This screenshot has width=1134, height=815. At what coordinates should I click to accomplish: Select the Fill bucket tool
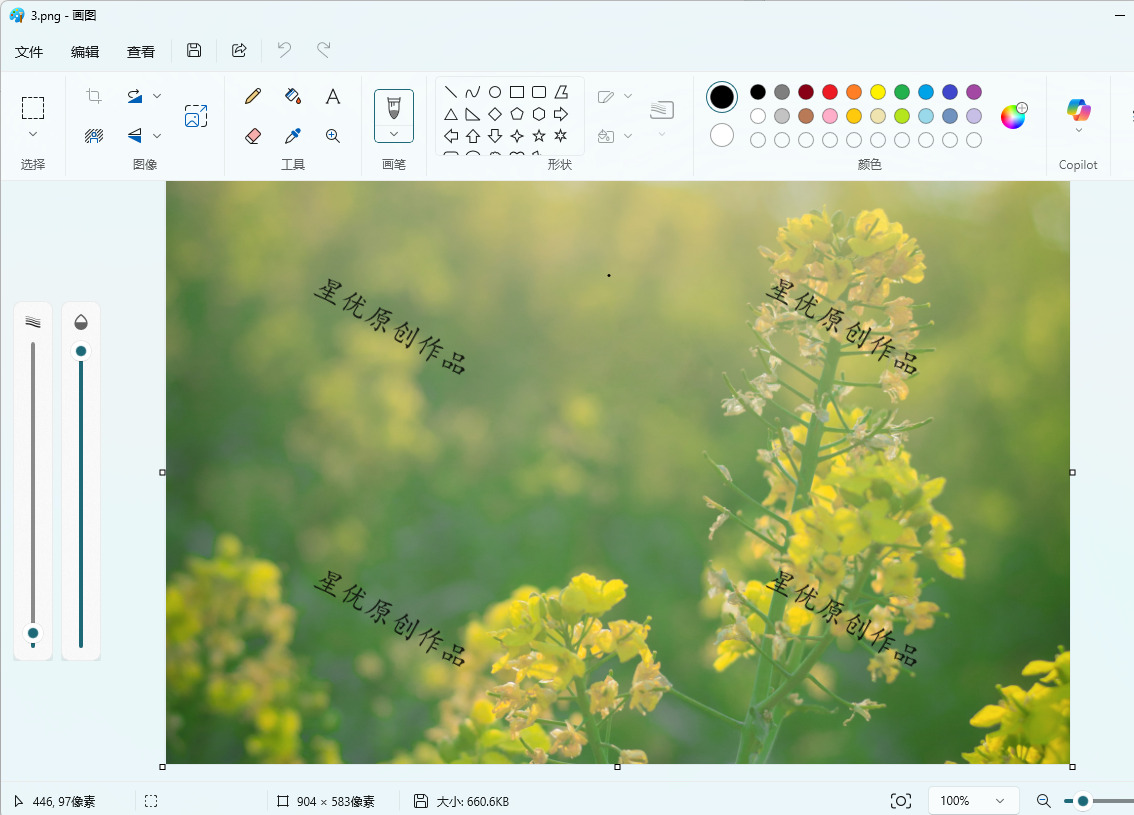293,96
